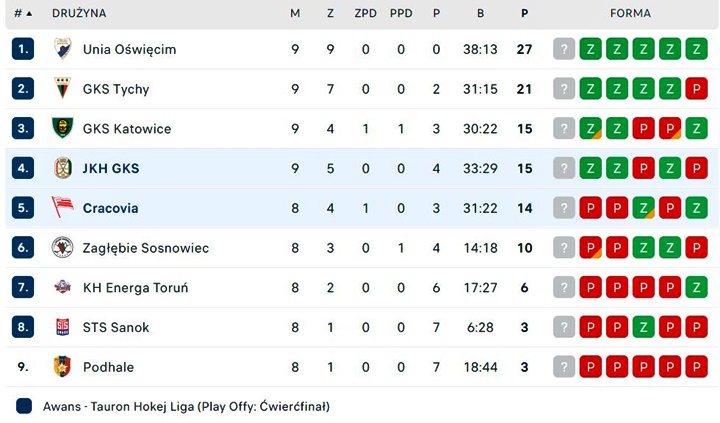Sort standings by bold P points header
Viewport: 720px width, 423px height.
[x=524, y=14]
